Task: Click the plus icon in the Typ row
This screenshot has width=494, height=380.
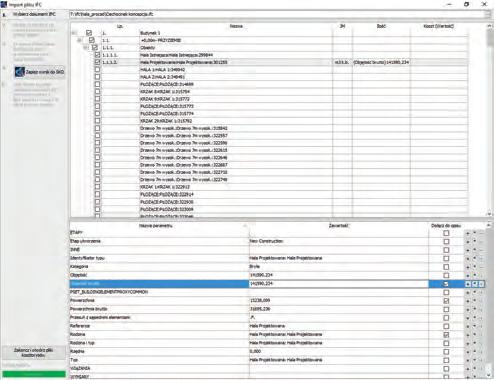Action: (x=468, y=361)
